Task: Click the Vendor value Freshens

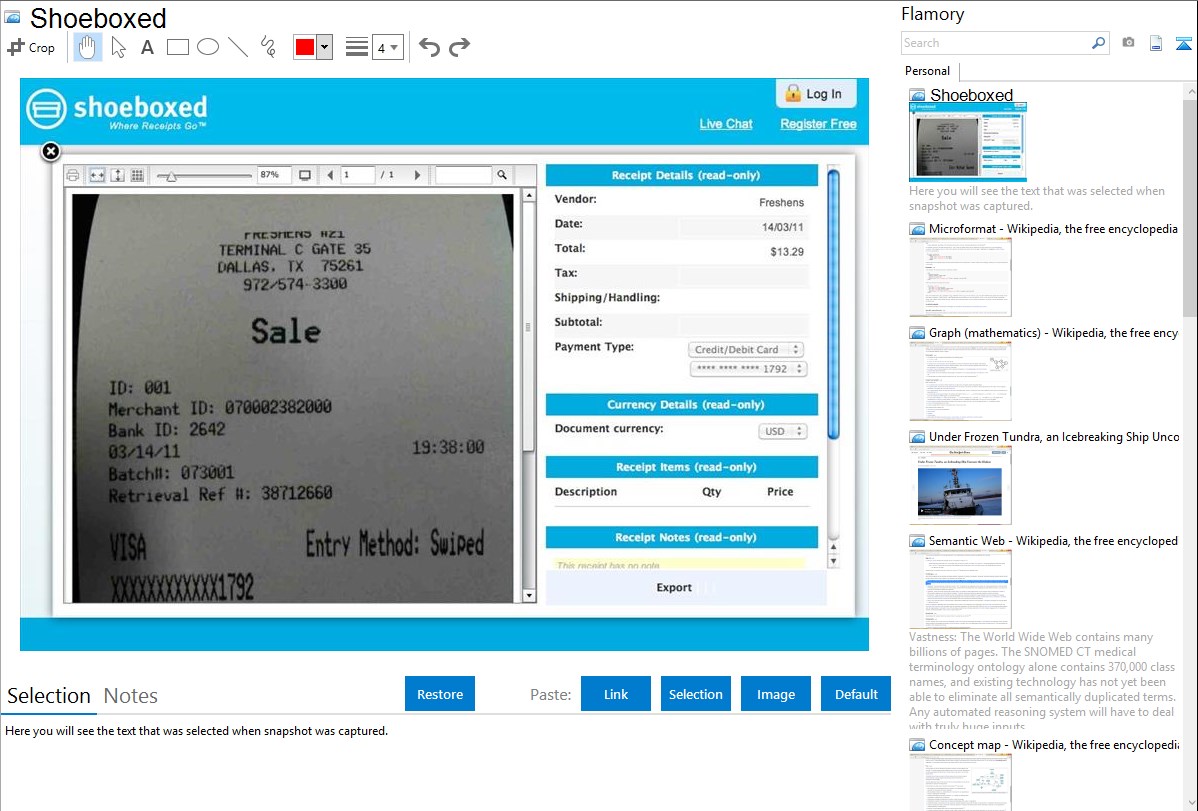Action: click(781, 203)
